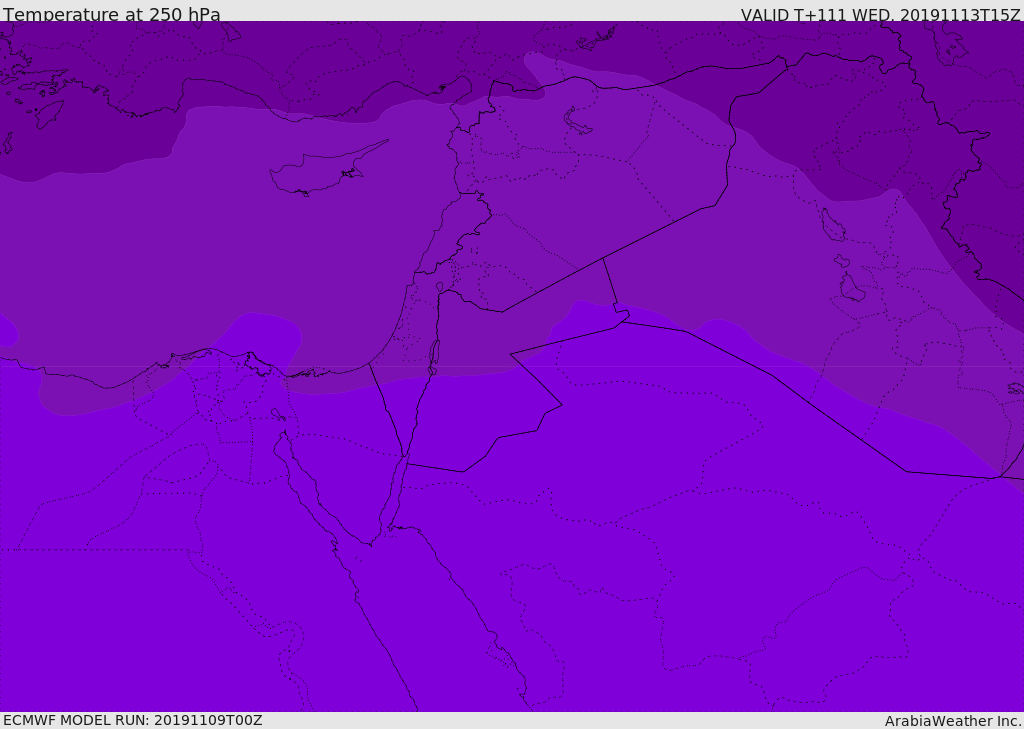The width and height of the screenshot is (1024, 729).
Task: Click the 'VALID T+111 WED. 20191113T15Z' label
Action: pyautogui.click(x=880, y=14)
